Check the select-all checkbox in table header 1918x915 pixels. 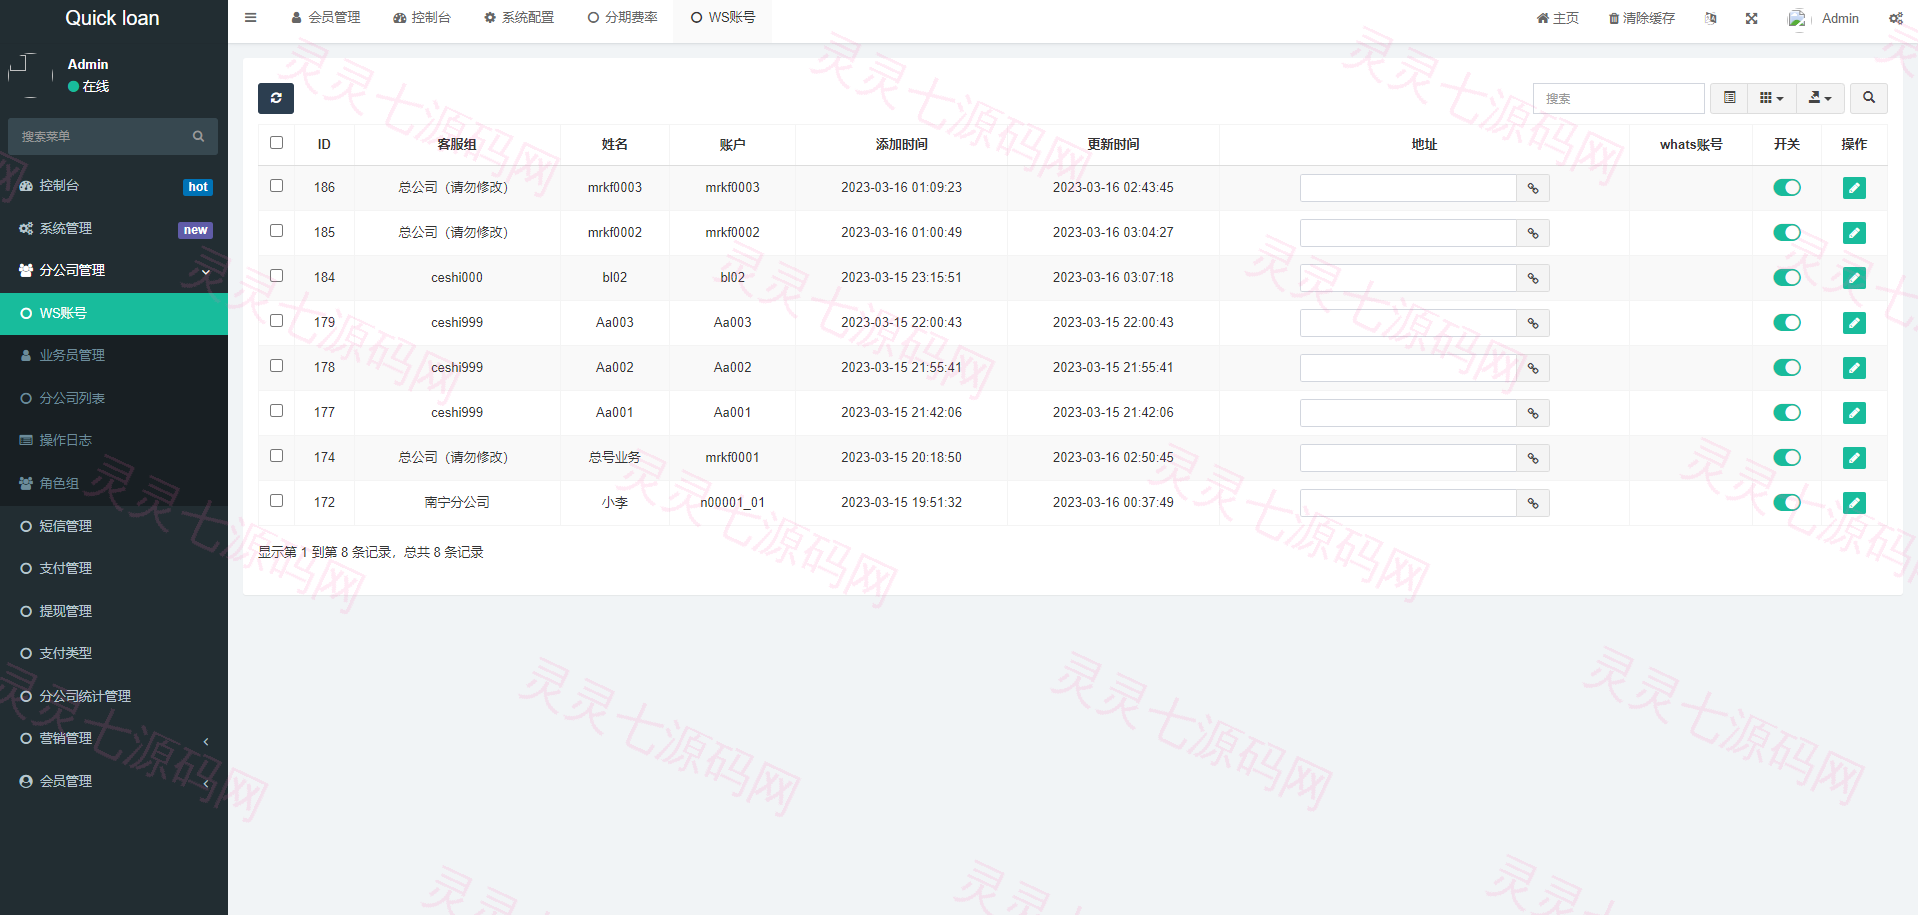[277, 143]
